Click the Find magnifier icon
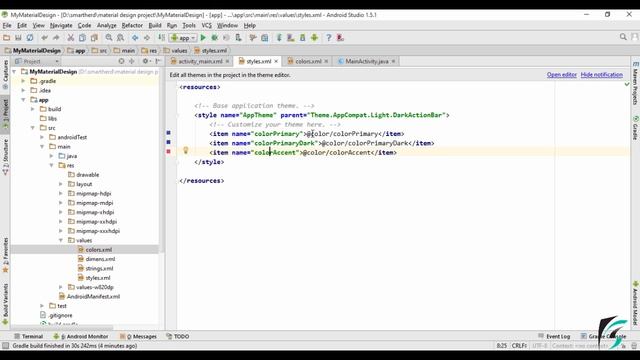Image resolution: width=640 pixels, height=360 pixels. [109, 38]
